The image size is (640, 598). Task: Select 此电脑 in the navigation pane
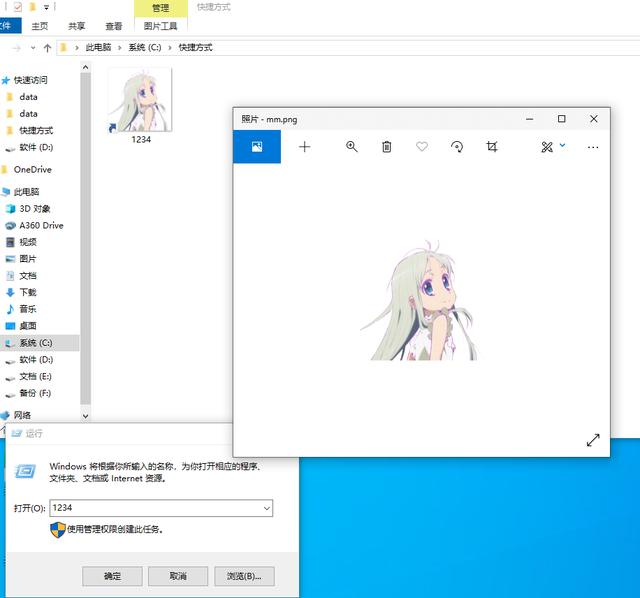click(x=27, y=192)
